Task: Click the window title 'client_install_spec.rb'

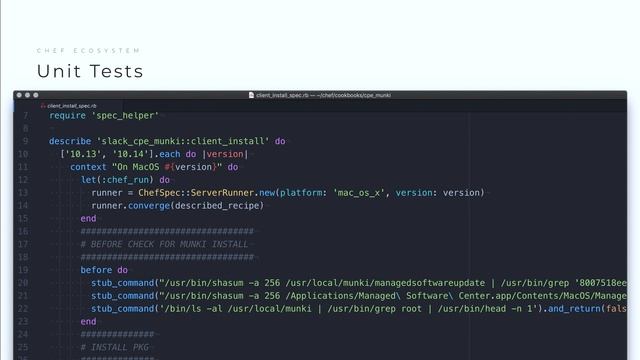Action: pos(282,95)
